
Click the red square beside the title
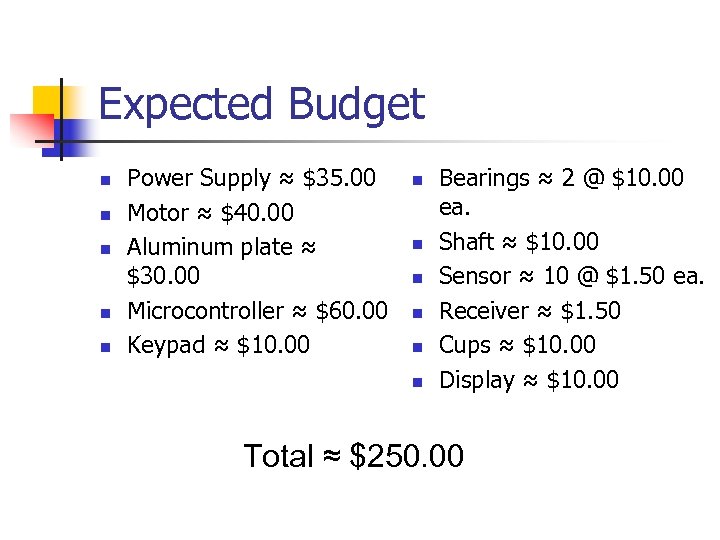[x=30, y=128]
